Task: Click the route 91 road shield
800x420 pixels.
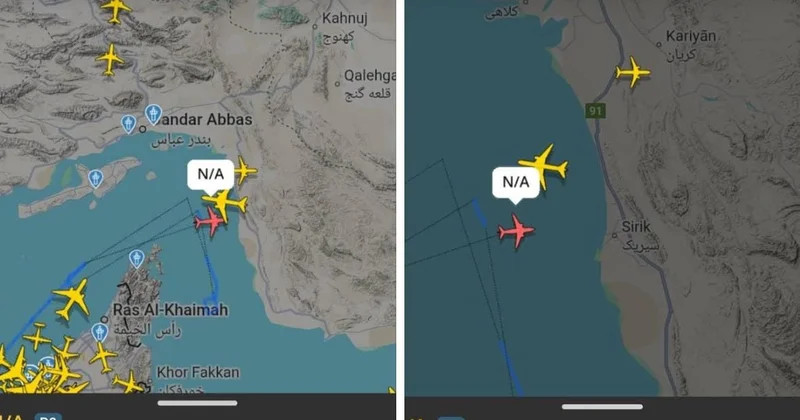Action: tap(595, 111)
